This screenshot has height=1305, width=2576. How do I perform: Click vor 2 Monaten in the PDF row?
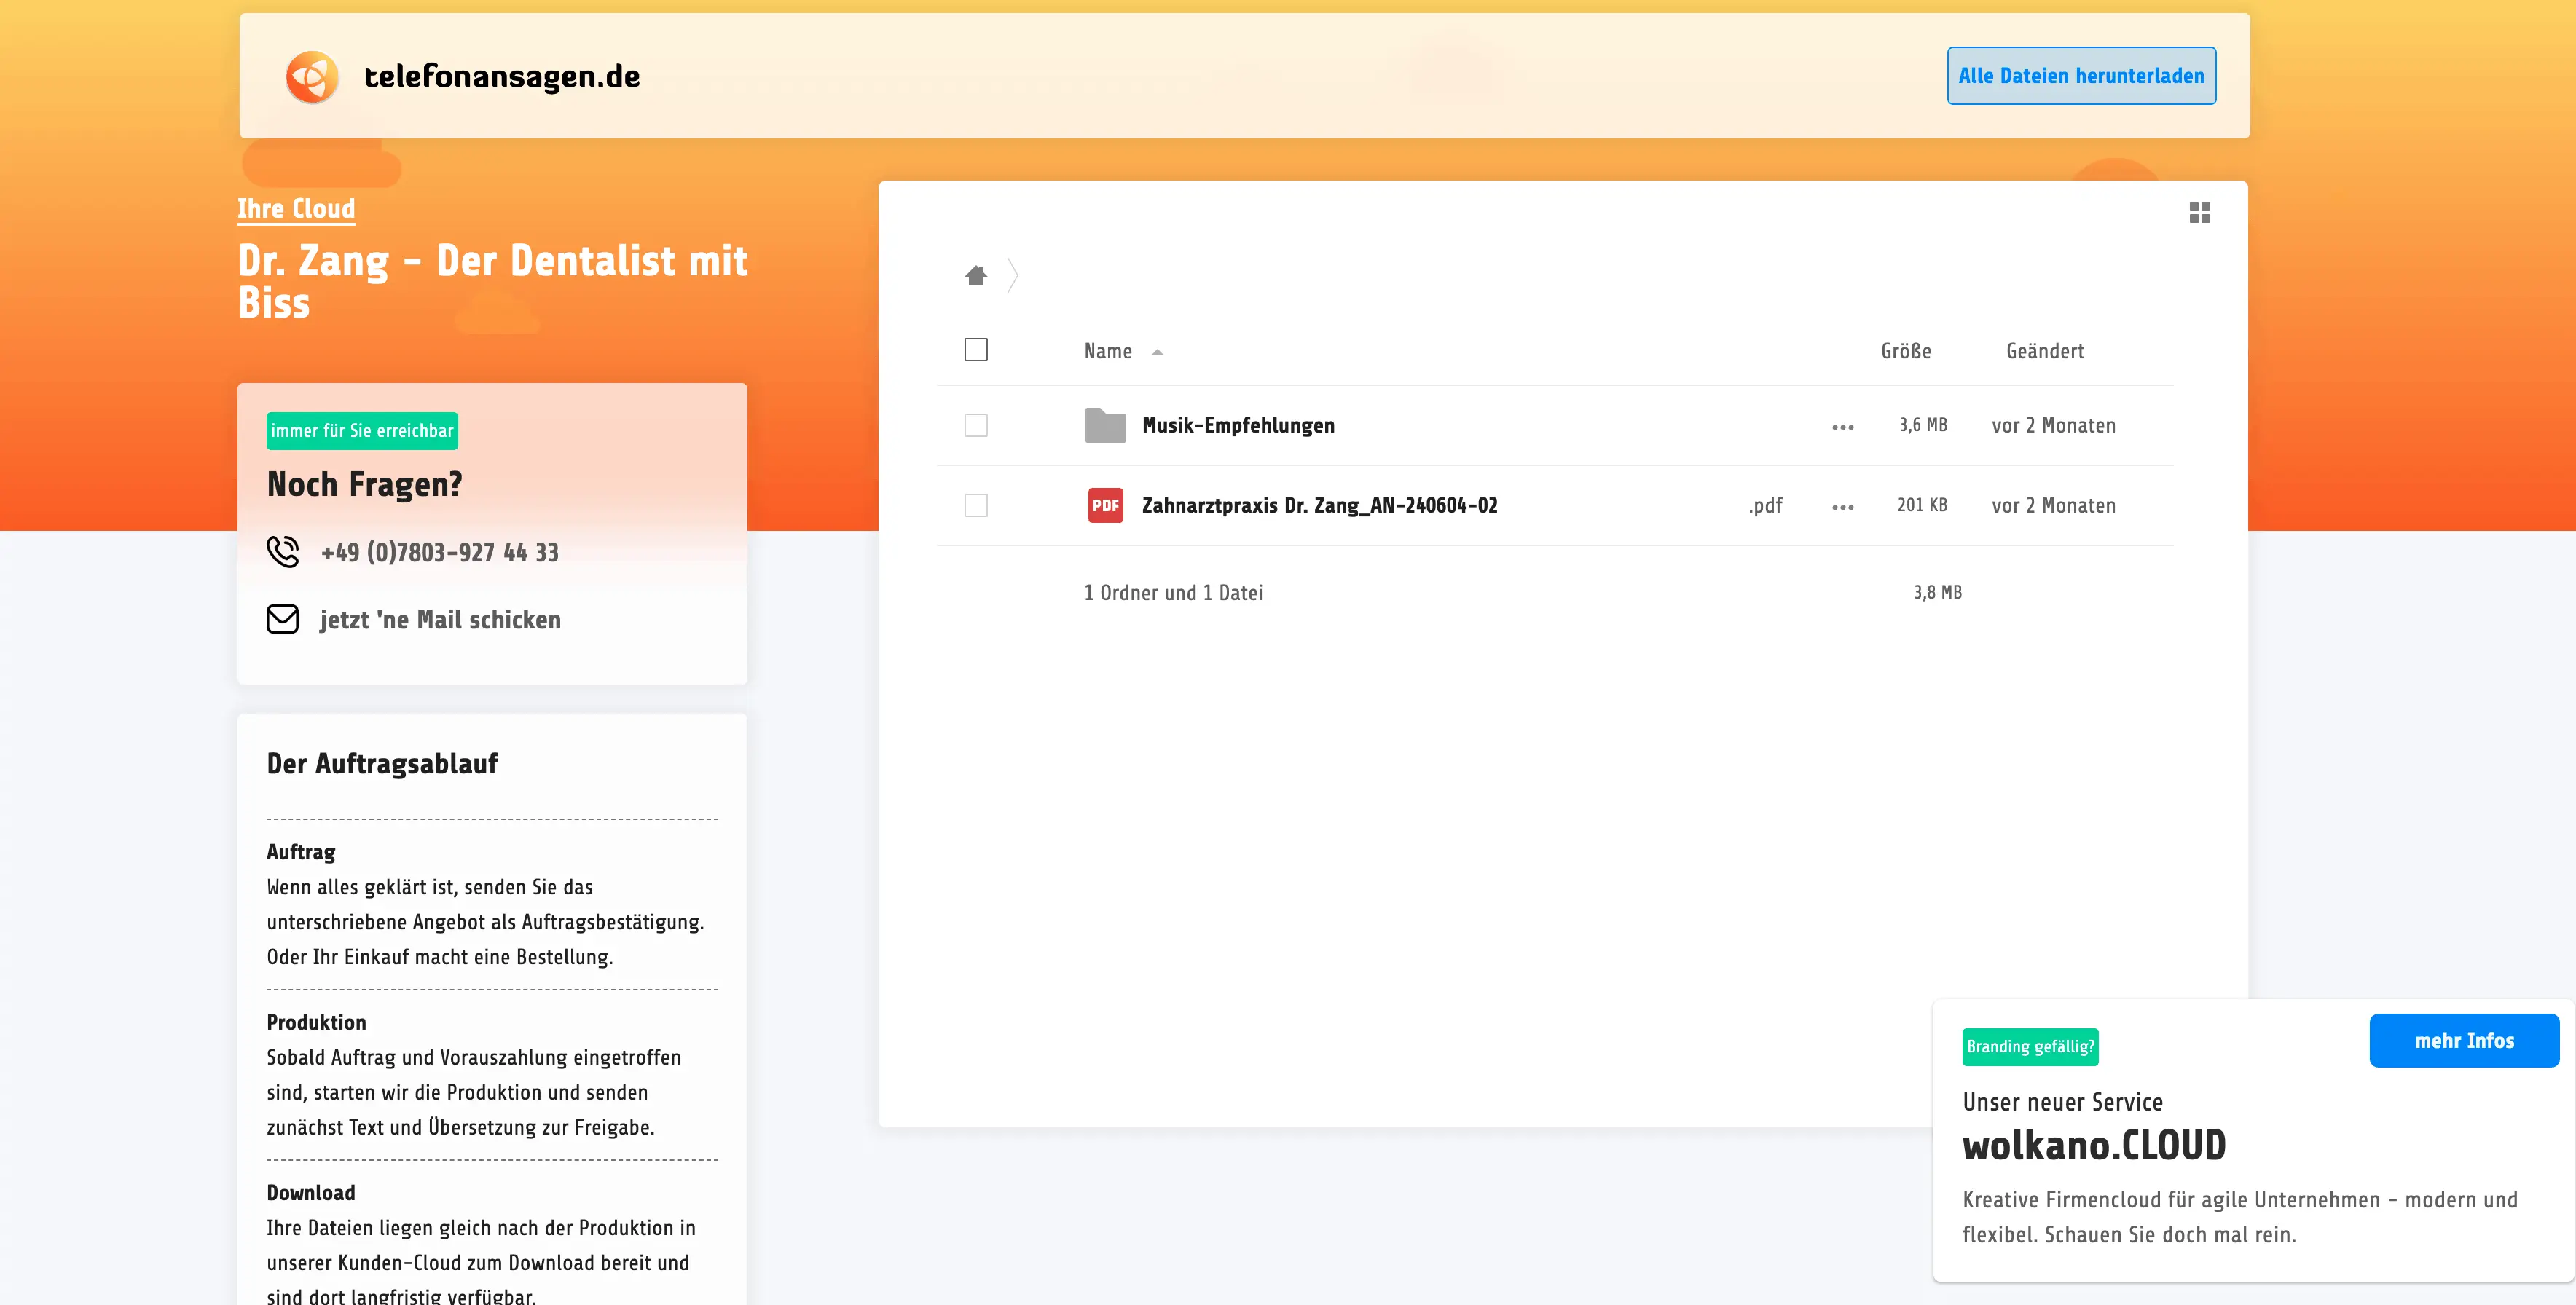coord(2053,505)
